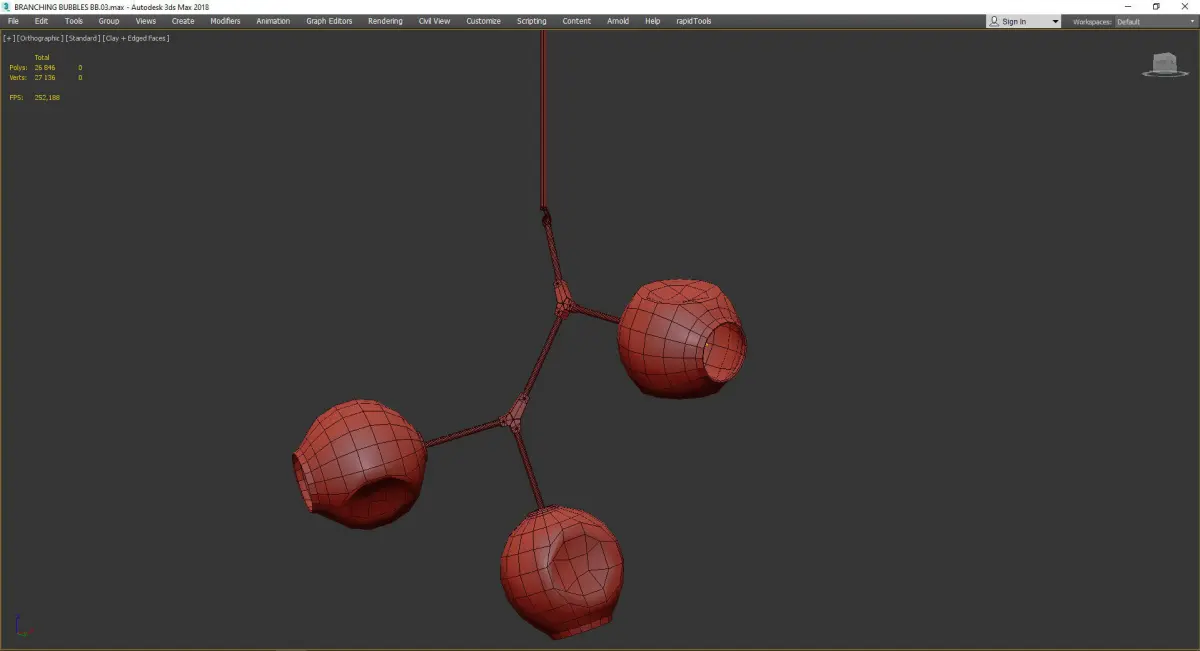Viewport: 1200px width, 651px height.
Task: Open the Rendering menu
Action: pos(385,21)
